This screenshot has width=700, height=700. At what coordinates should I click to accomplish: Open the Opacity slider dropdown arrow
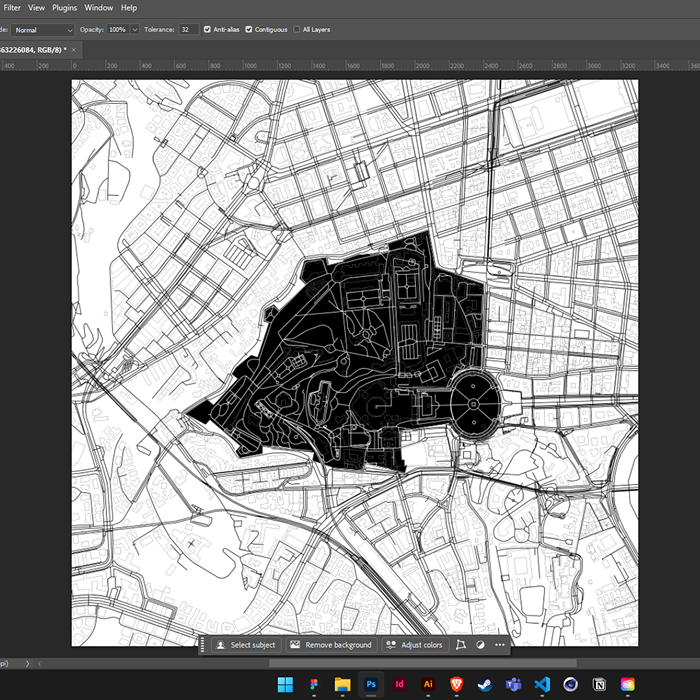pos(134,30)
